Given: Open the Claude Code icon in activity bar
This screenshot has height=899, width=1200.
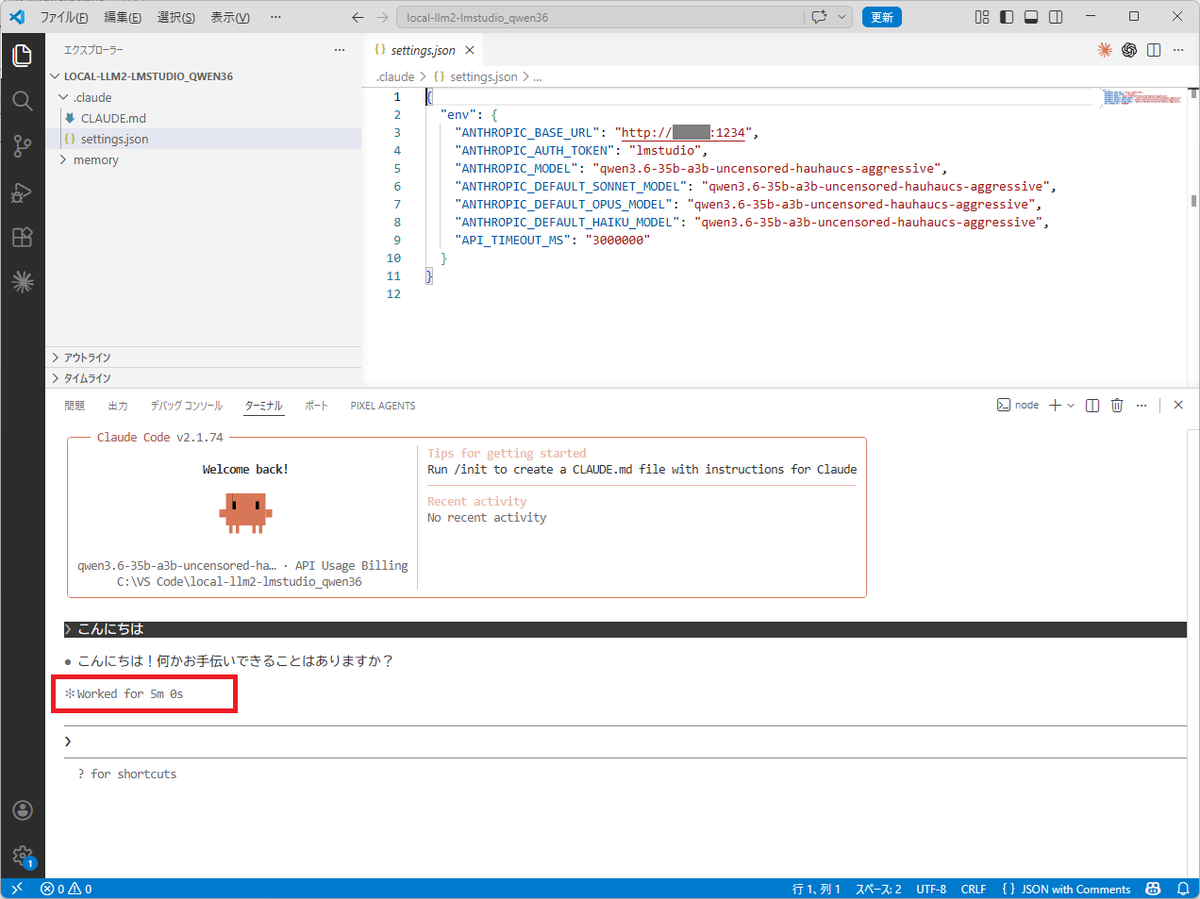Looking at the screenshot, I should pyautogui.click(x=22, y=283).
